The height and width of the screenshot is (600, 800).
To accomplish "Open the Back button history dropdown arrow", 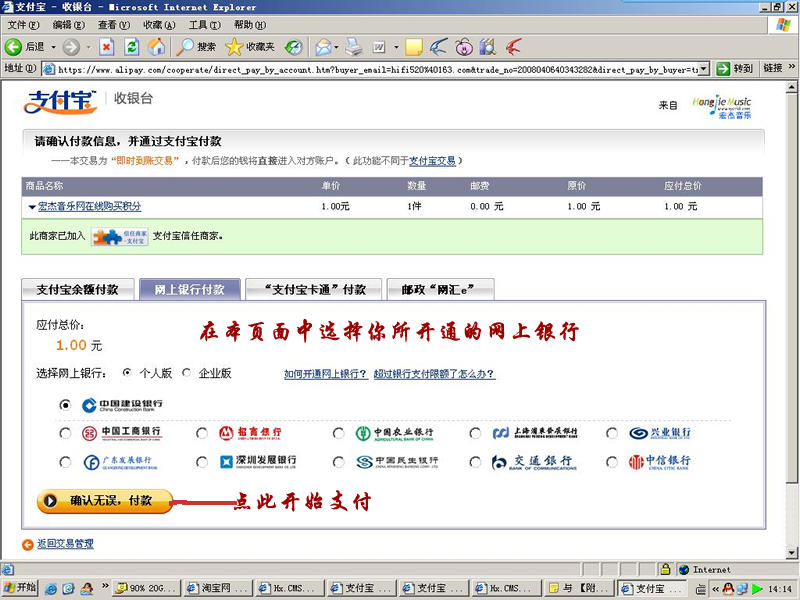I will tap(53, 47).
